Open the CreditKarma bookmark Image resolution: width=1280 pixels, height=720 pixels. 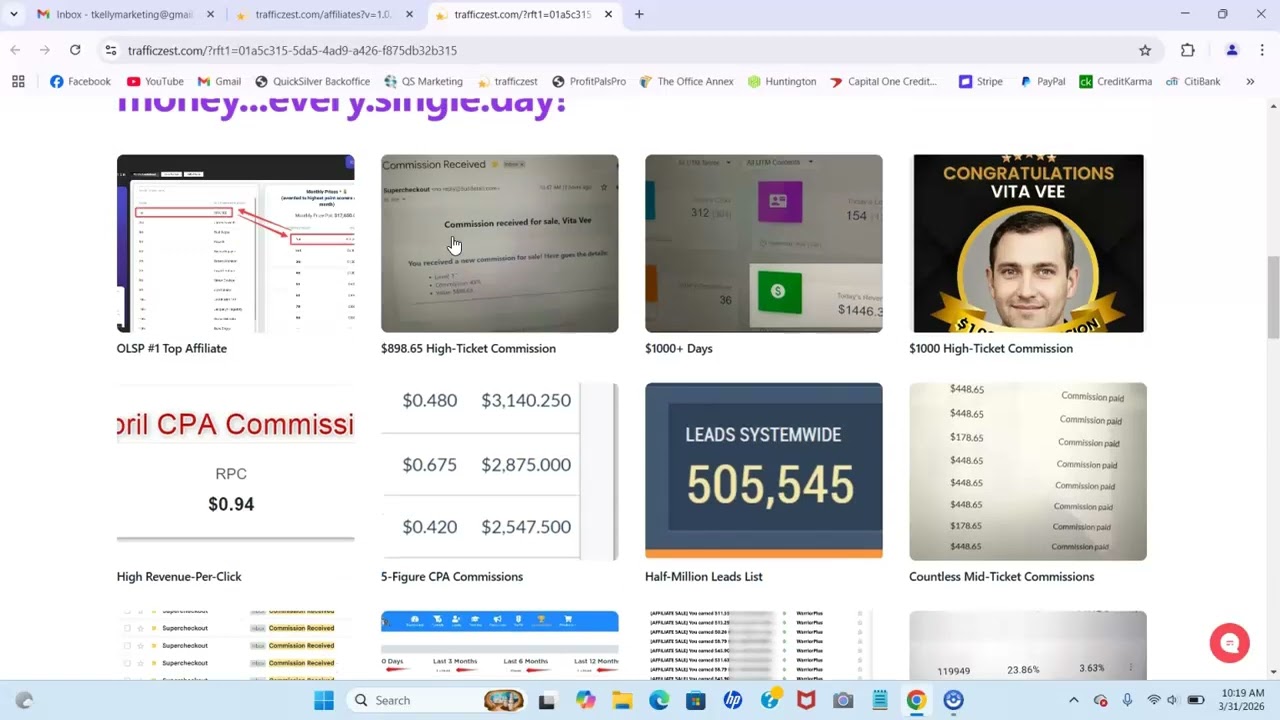coord(1115,81)
